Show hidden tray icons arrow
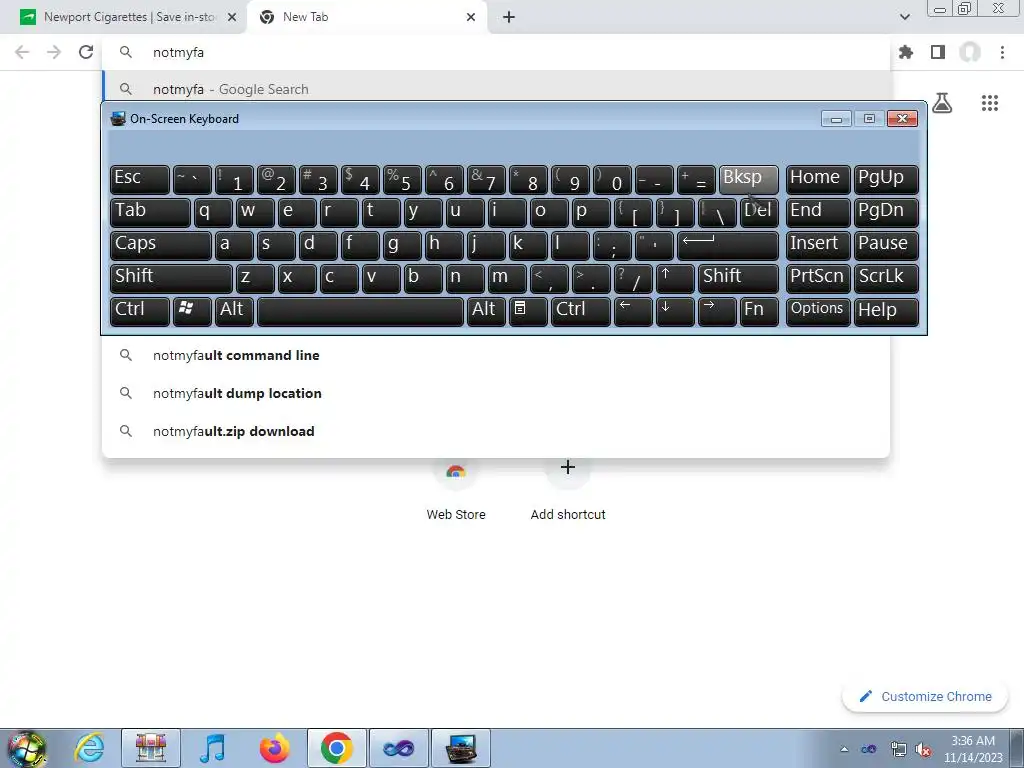 844,750
